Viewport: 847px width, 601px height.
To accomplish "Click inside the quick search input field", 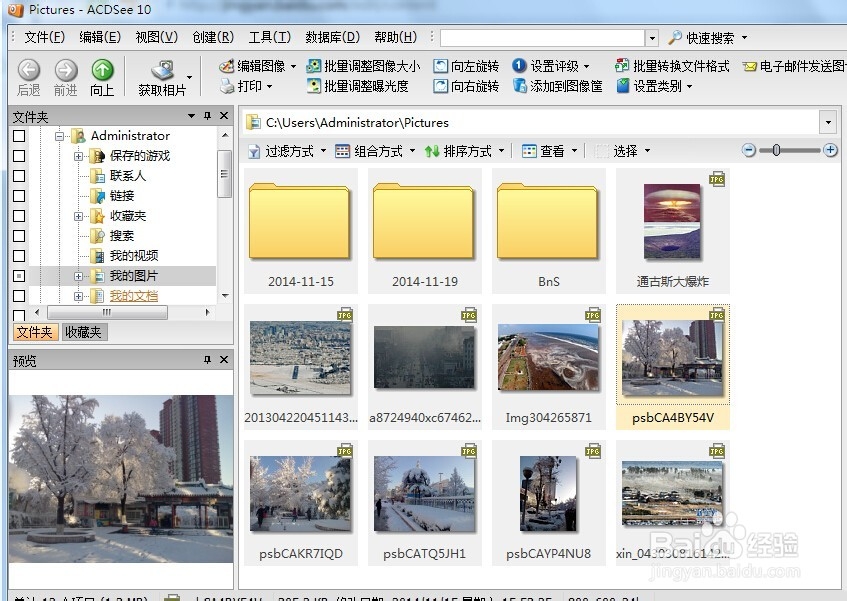I will coord(542,37).
